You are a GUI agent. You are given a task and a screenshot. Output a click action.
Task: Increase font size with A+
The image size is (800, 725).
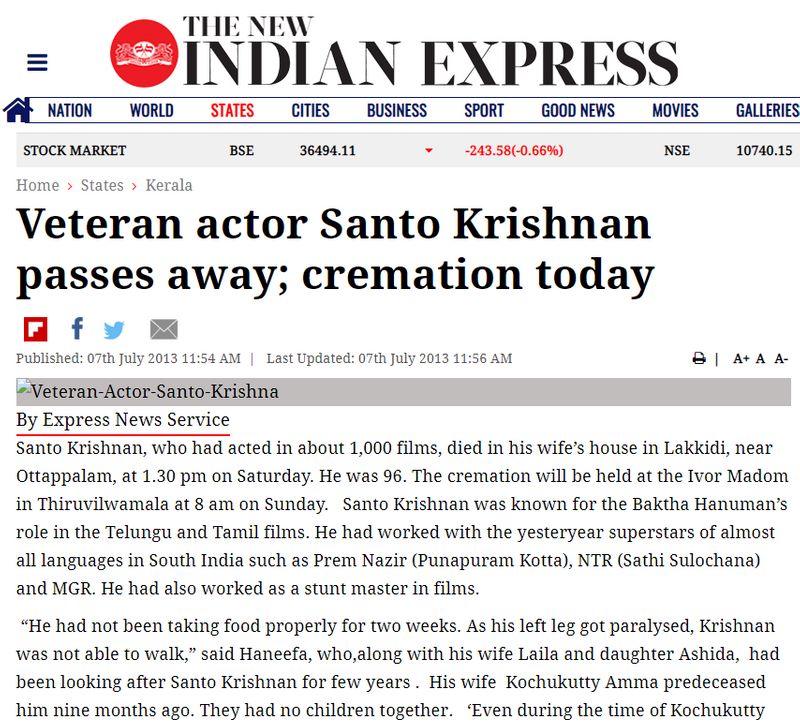[x=741, y=359]
